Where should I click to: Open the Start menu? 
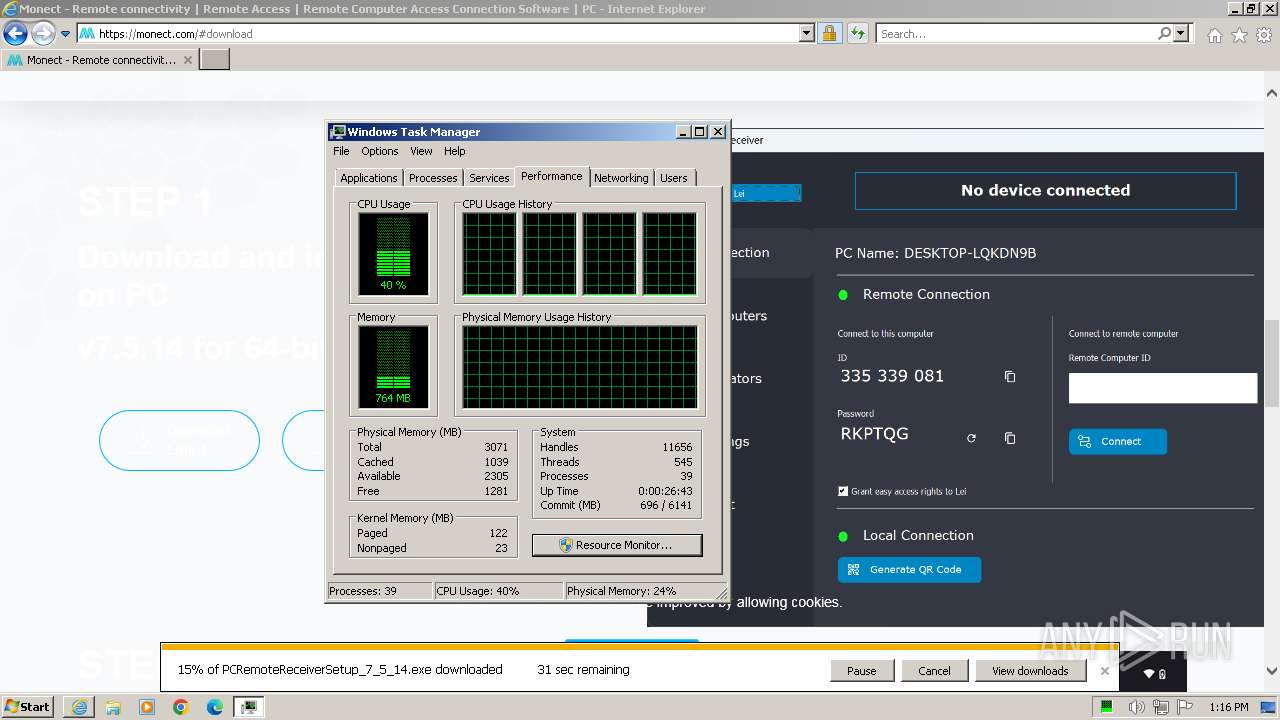28,707
